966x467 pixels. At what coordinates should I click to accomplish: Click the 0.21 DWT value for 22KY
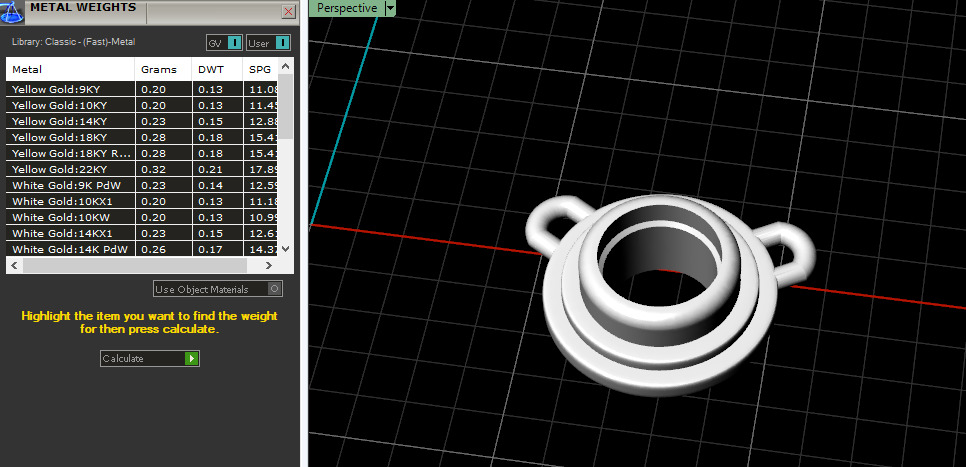(211, 169)
